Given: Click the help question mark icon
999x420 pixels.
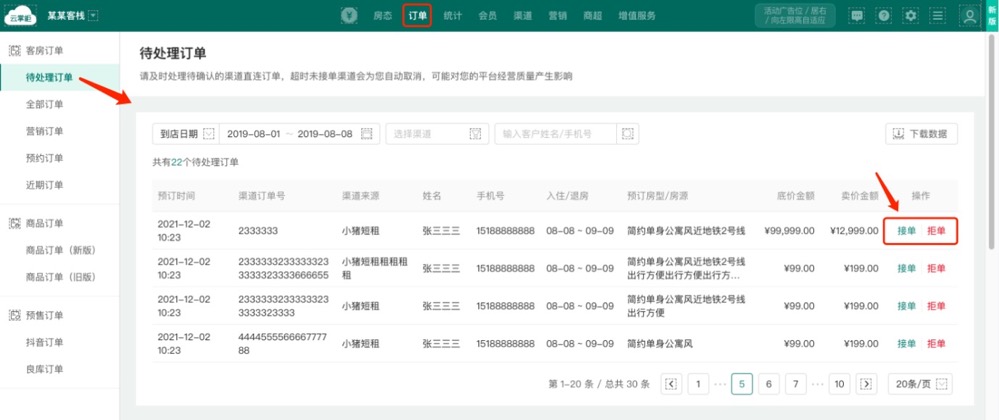Looking at the screenshot, I should tap(883, 16).
